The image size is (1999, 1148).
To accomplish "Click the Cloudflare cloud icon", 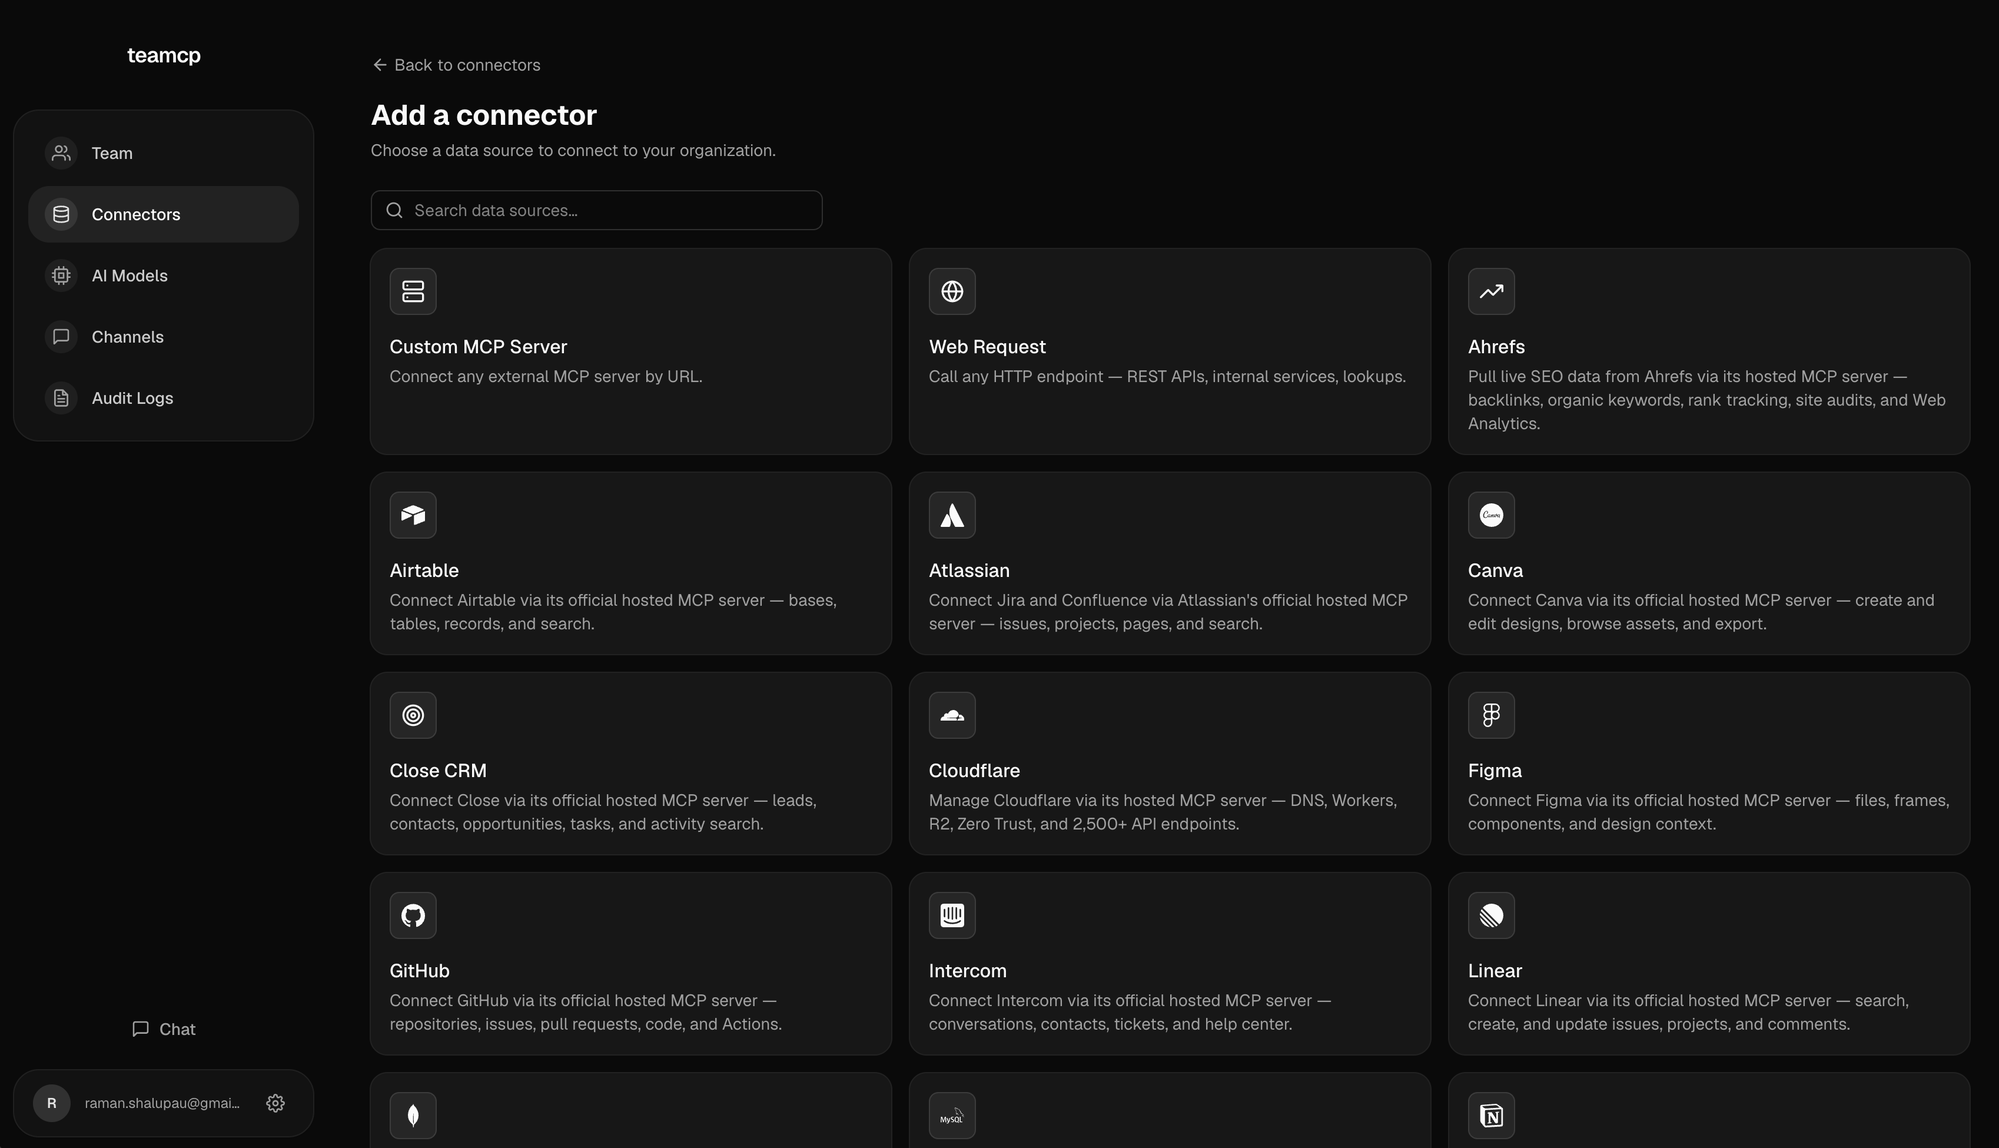I will pyautogui.click(x=952, y=715).
